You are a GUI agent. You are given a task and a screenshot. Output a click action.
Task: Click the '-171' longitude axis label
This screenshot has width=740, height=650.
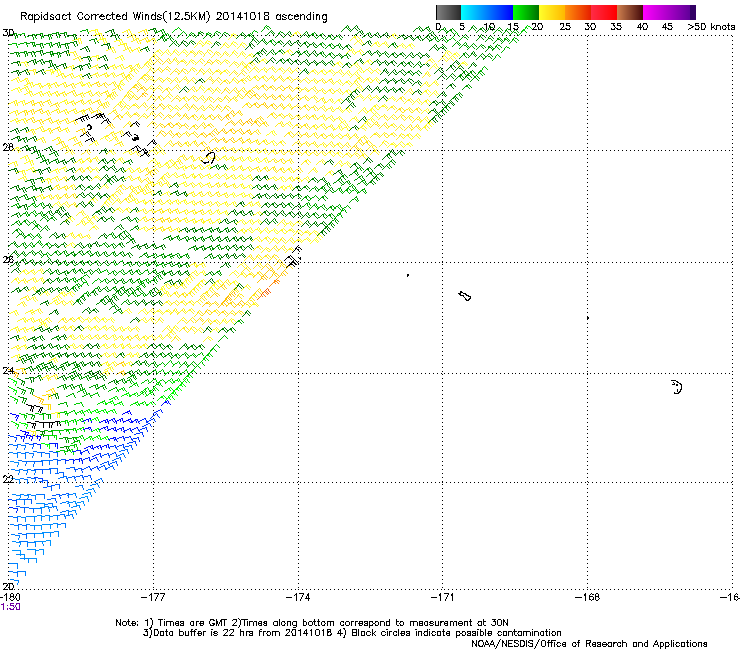(443, 597)
